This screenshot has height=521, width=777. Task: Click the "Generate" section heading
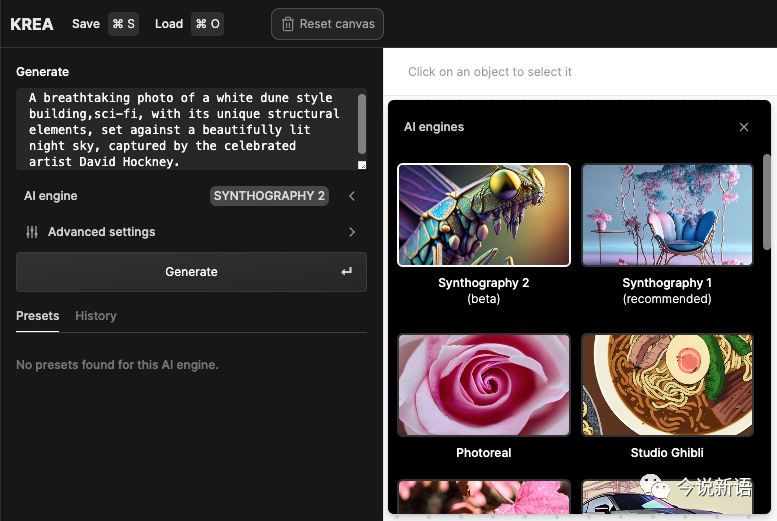pos(43,72)
